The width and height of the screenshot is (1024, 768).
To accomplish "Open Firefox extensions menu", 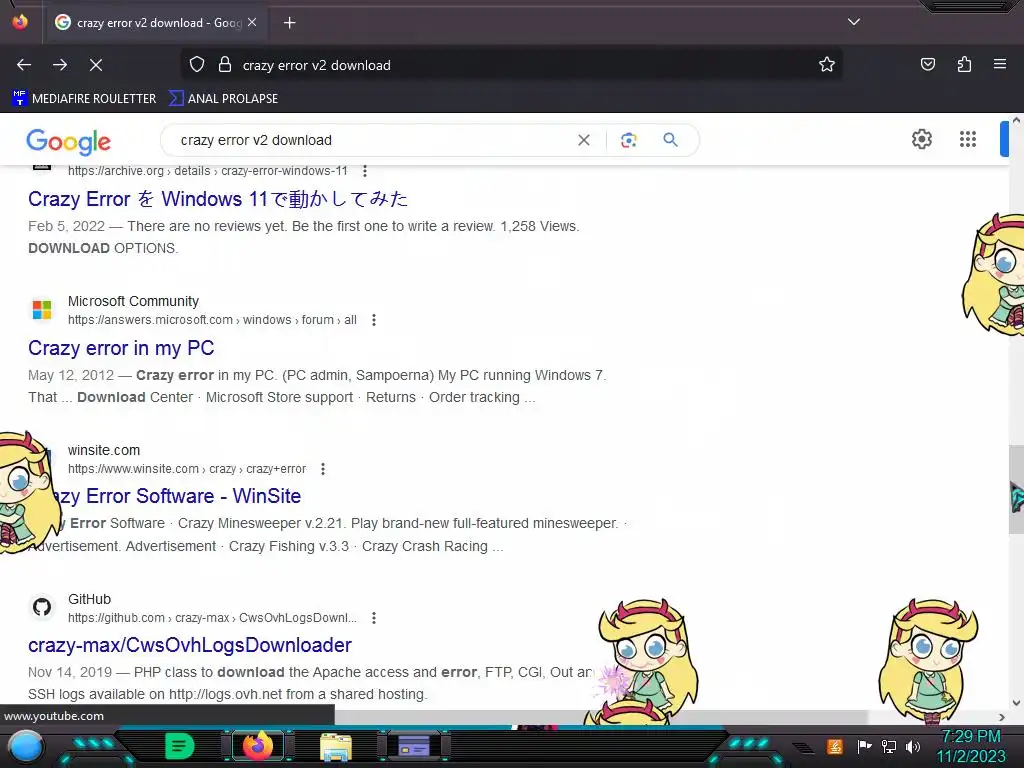I will coord(964,65).
